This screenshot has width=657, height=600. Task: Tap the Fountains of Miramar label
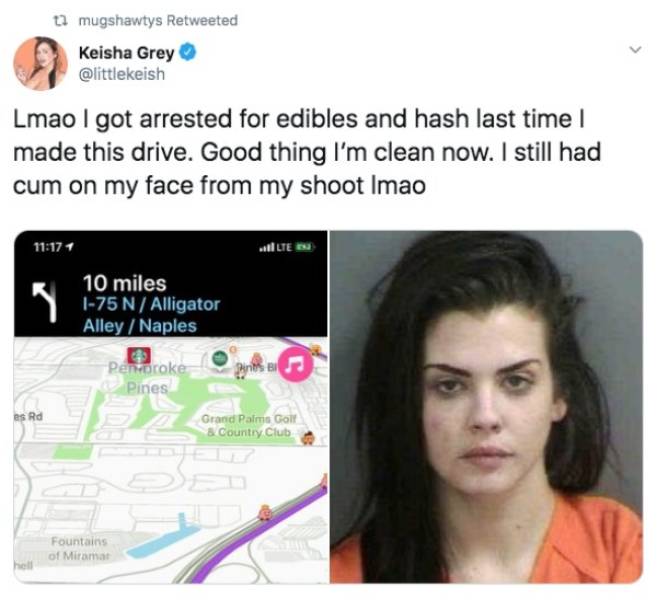(79, 548)
